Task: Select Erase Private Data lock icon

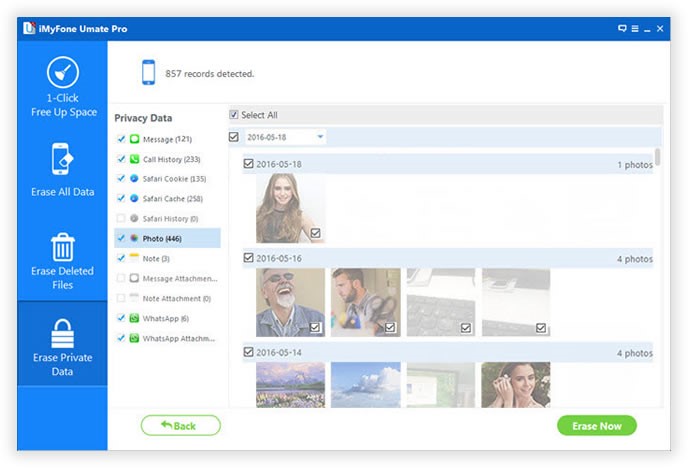Action: coord(63,335)
